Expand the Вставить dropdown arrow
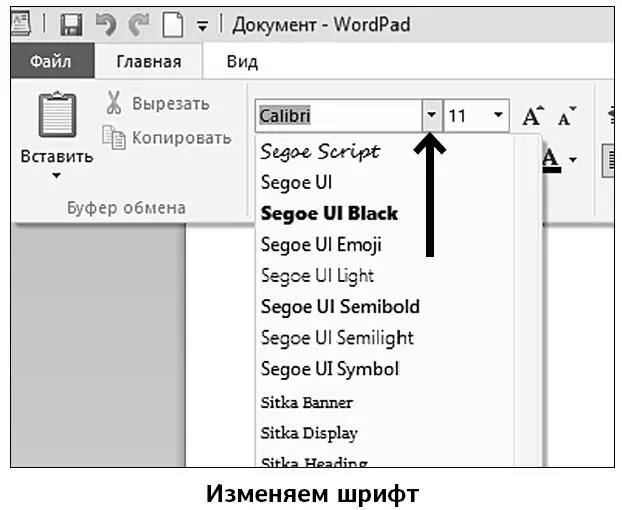This screenshot has height=510, width=622. click(57, 175)
